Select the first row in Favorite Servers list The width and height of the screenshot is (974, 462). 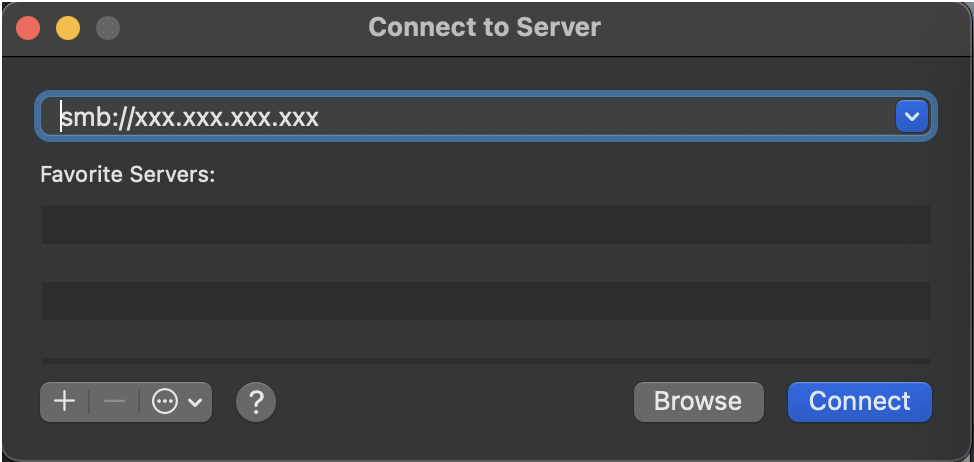pyautogui.click(x=486, y=225)
